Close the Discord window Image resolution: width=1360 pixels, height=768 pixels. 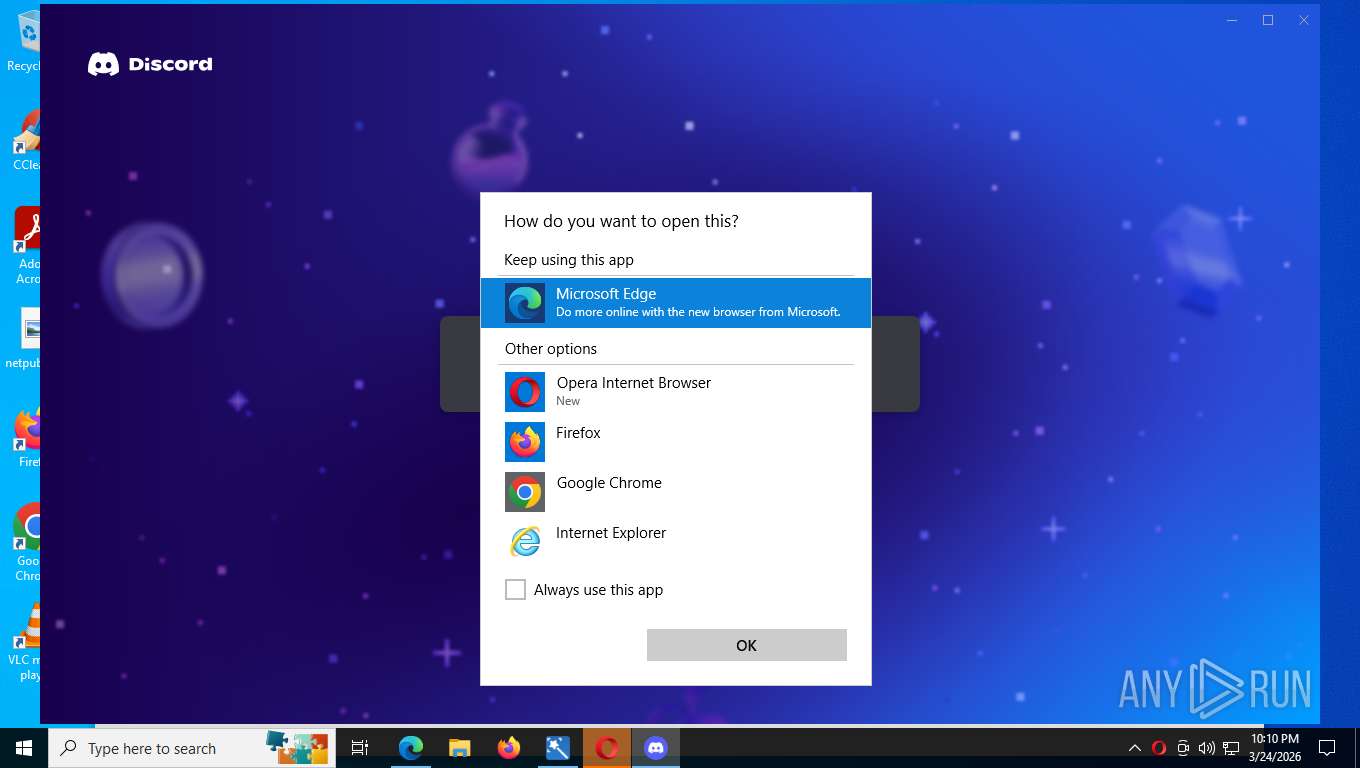[1304, 20]
